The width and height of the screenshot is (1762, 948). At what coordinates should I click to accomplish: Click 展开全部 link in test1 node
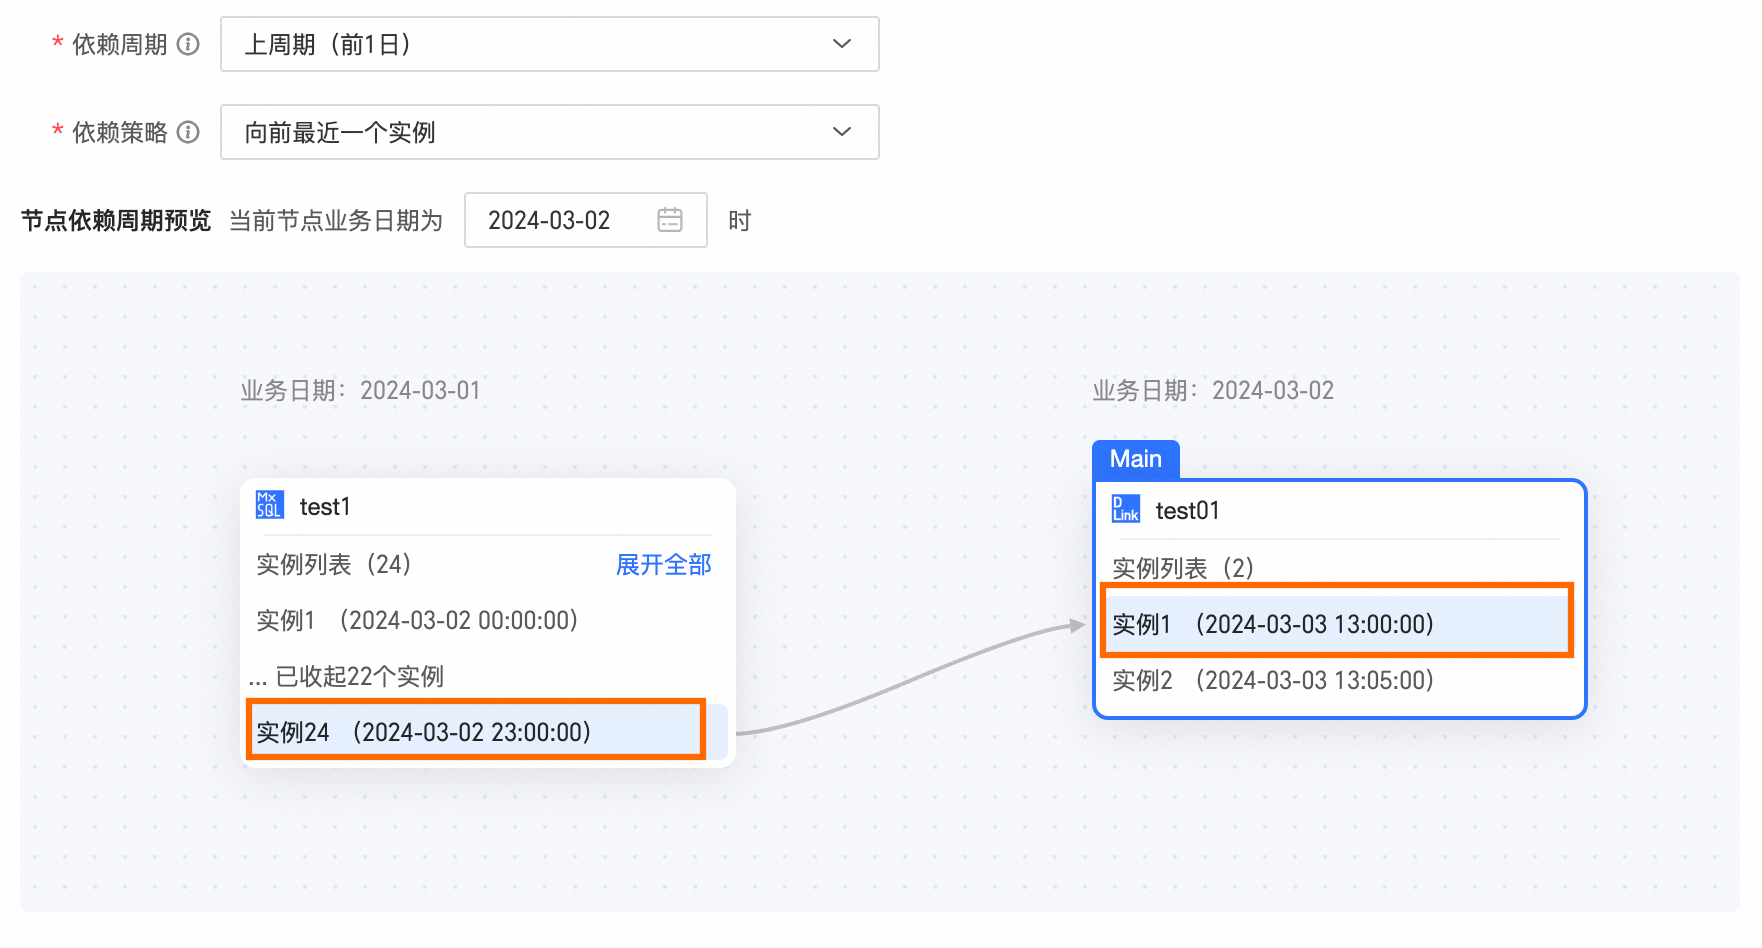coord(664,565)
